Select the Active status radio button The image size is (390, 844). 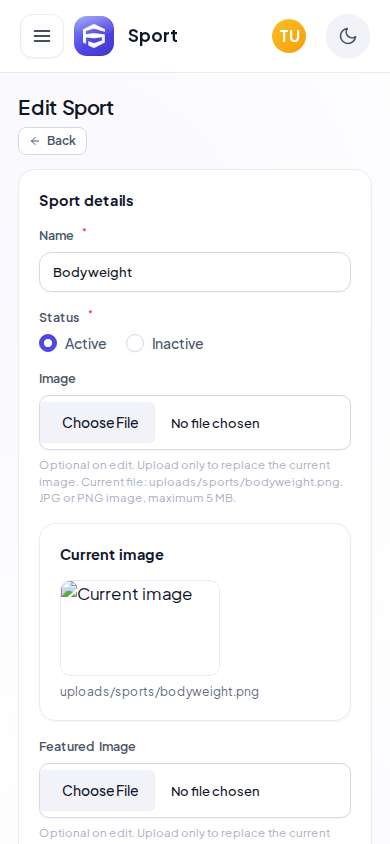(x=48, y=343)
